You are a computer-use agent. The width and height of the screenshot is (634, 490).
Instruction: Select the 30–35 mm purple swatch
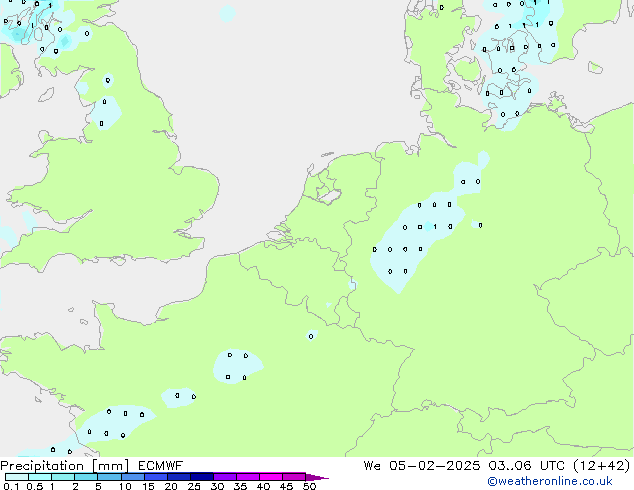[225, 477]
